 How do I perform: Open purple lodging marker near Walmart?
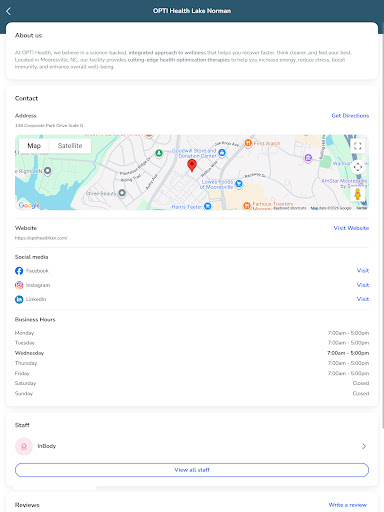308,158
